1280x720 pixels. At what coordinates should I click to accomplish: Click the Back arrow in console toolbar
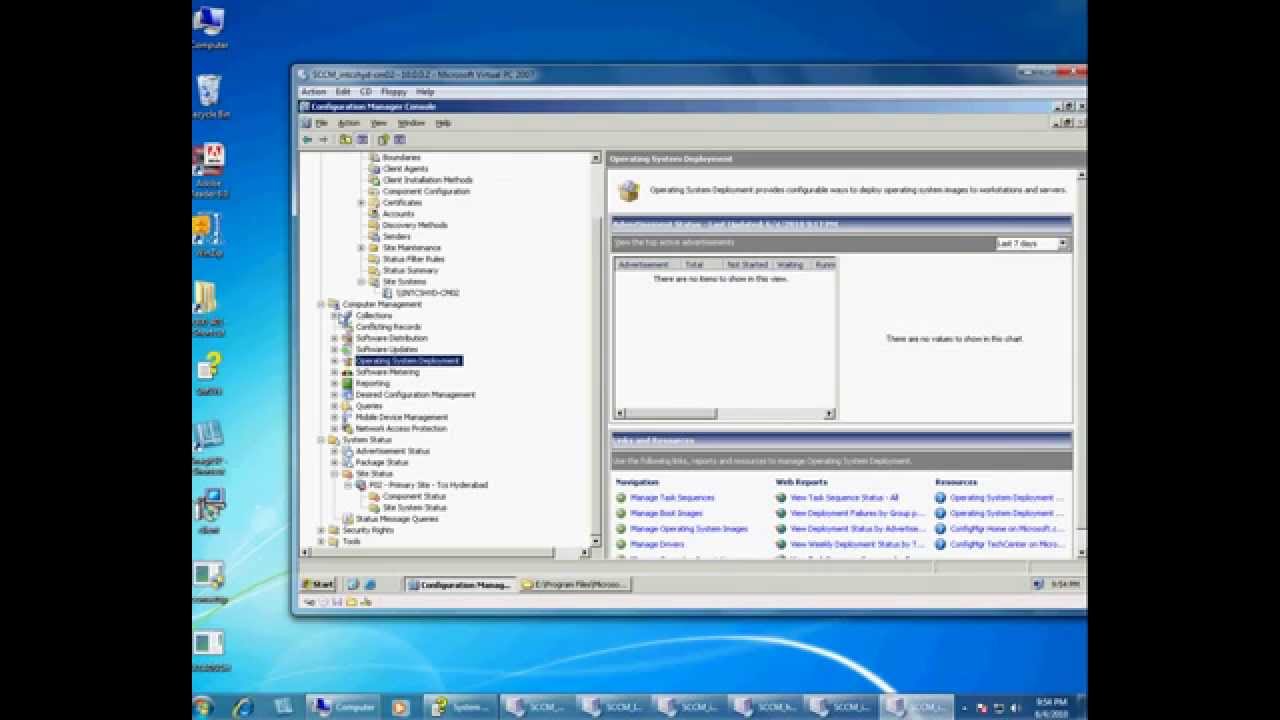coord(307,140)
